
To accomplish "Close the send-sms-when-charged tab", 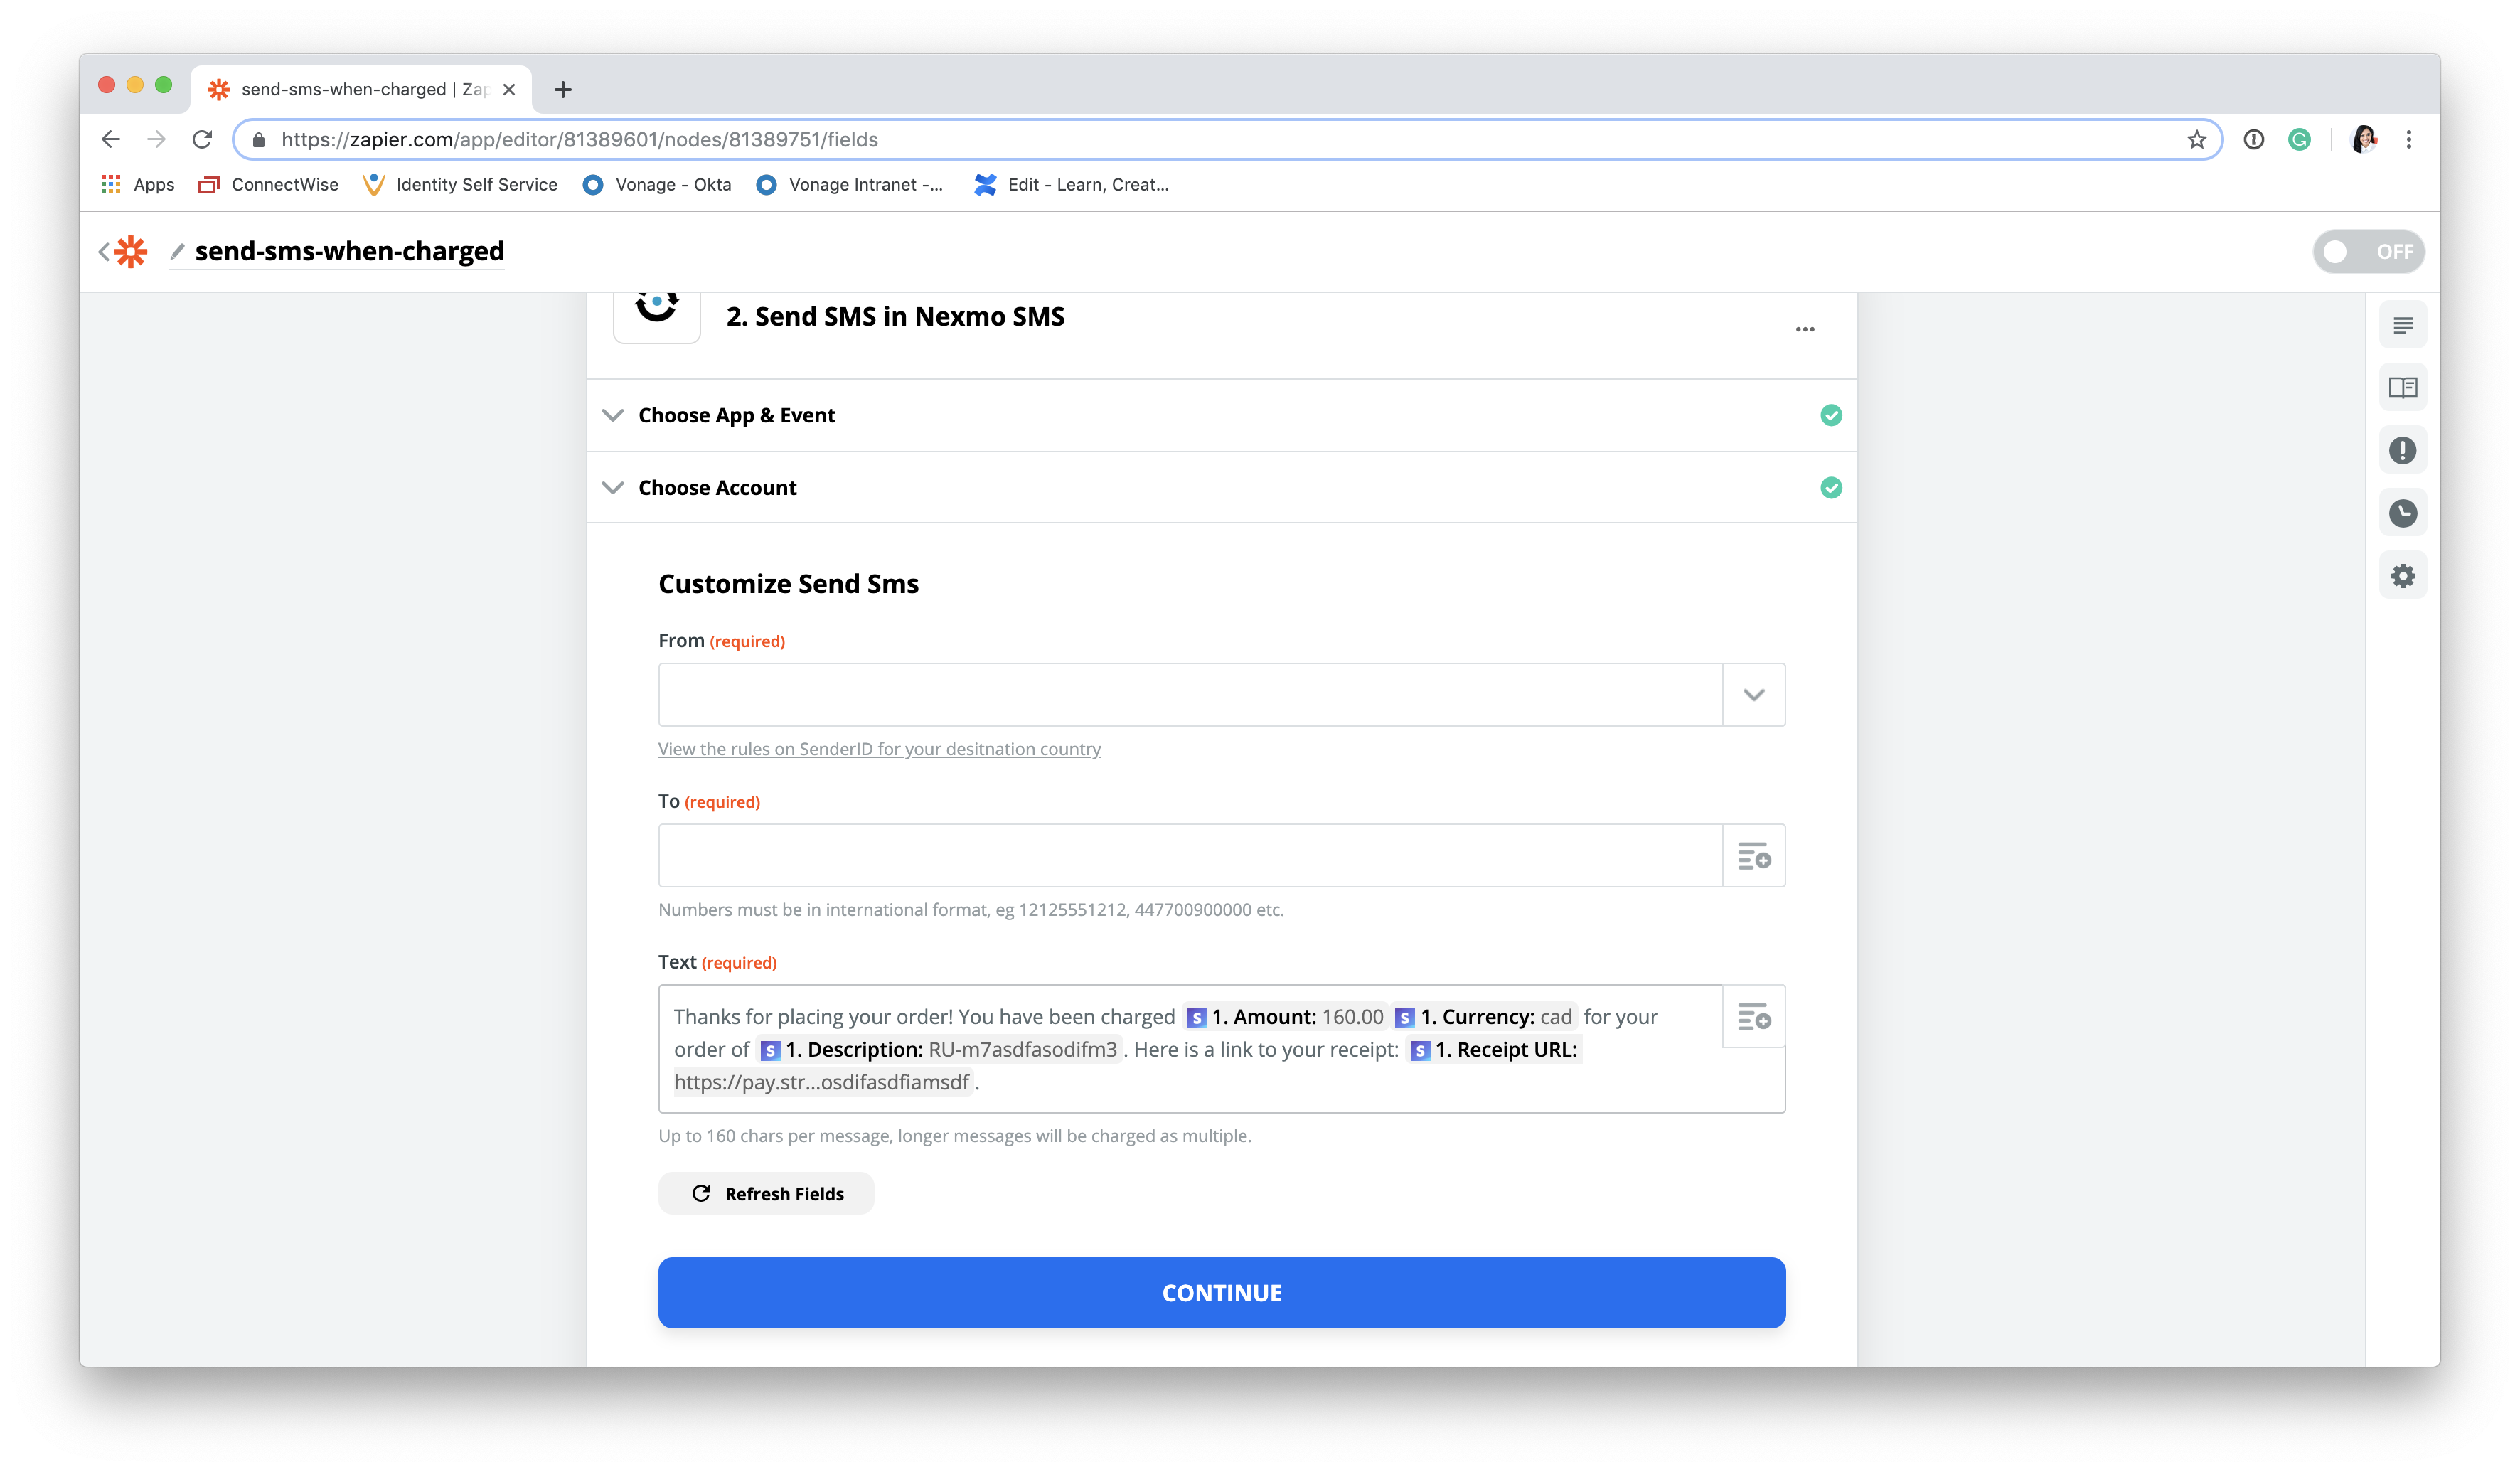I will (509, 90).
